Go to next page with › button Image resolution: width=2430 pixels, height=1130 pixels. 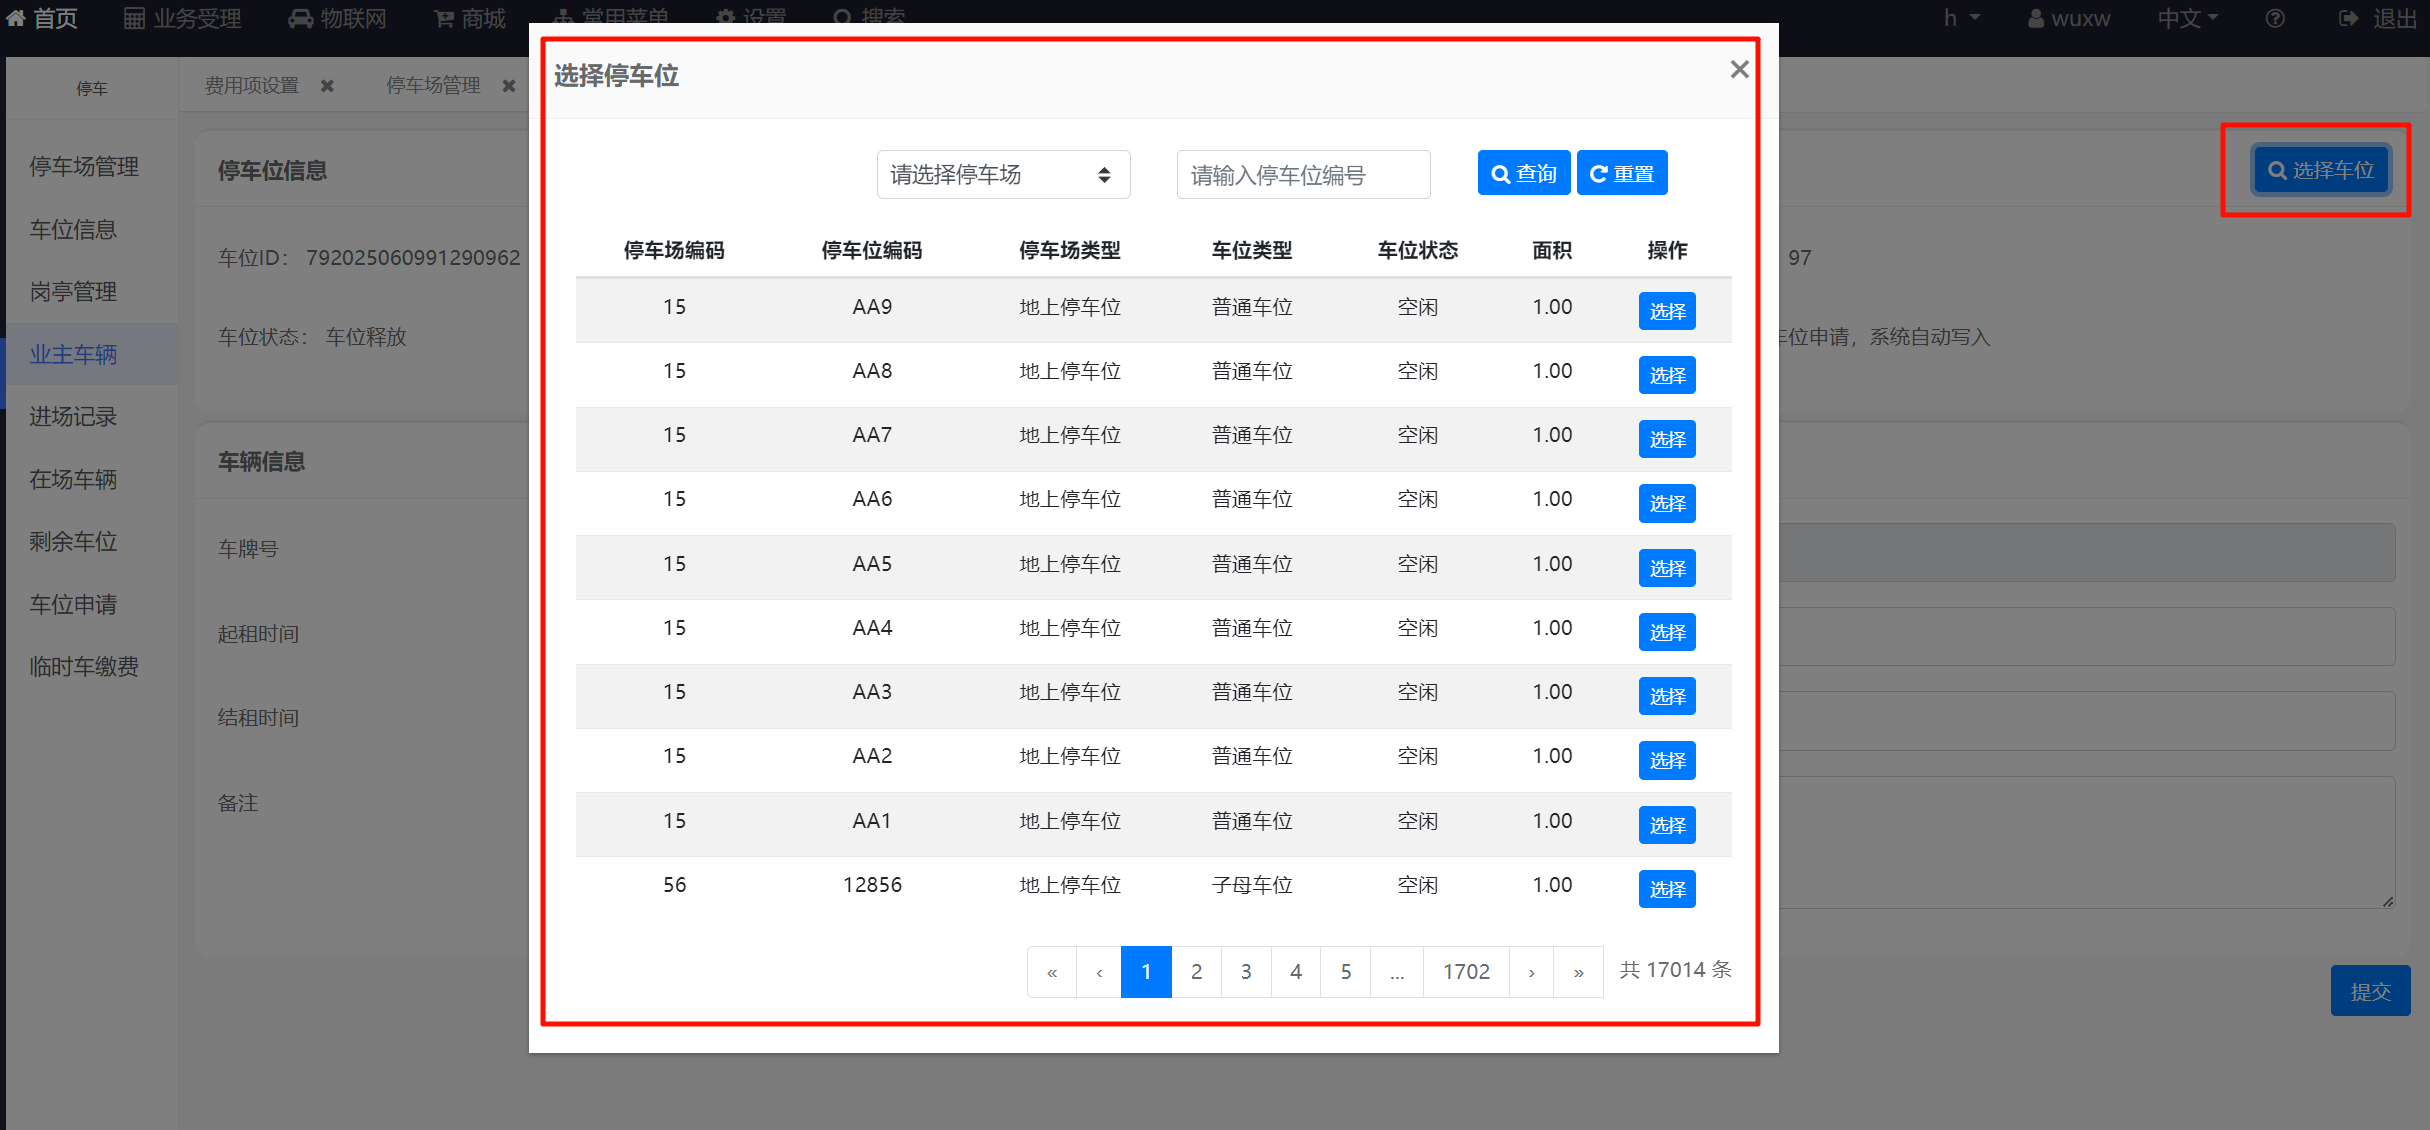(1531, 972)
